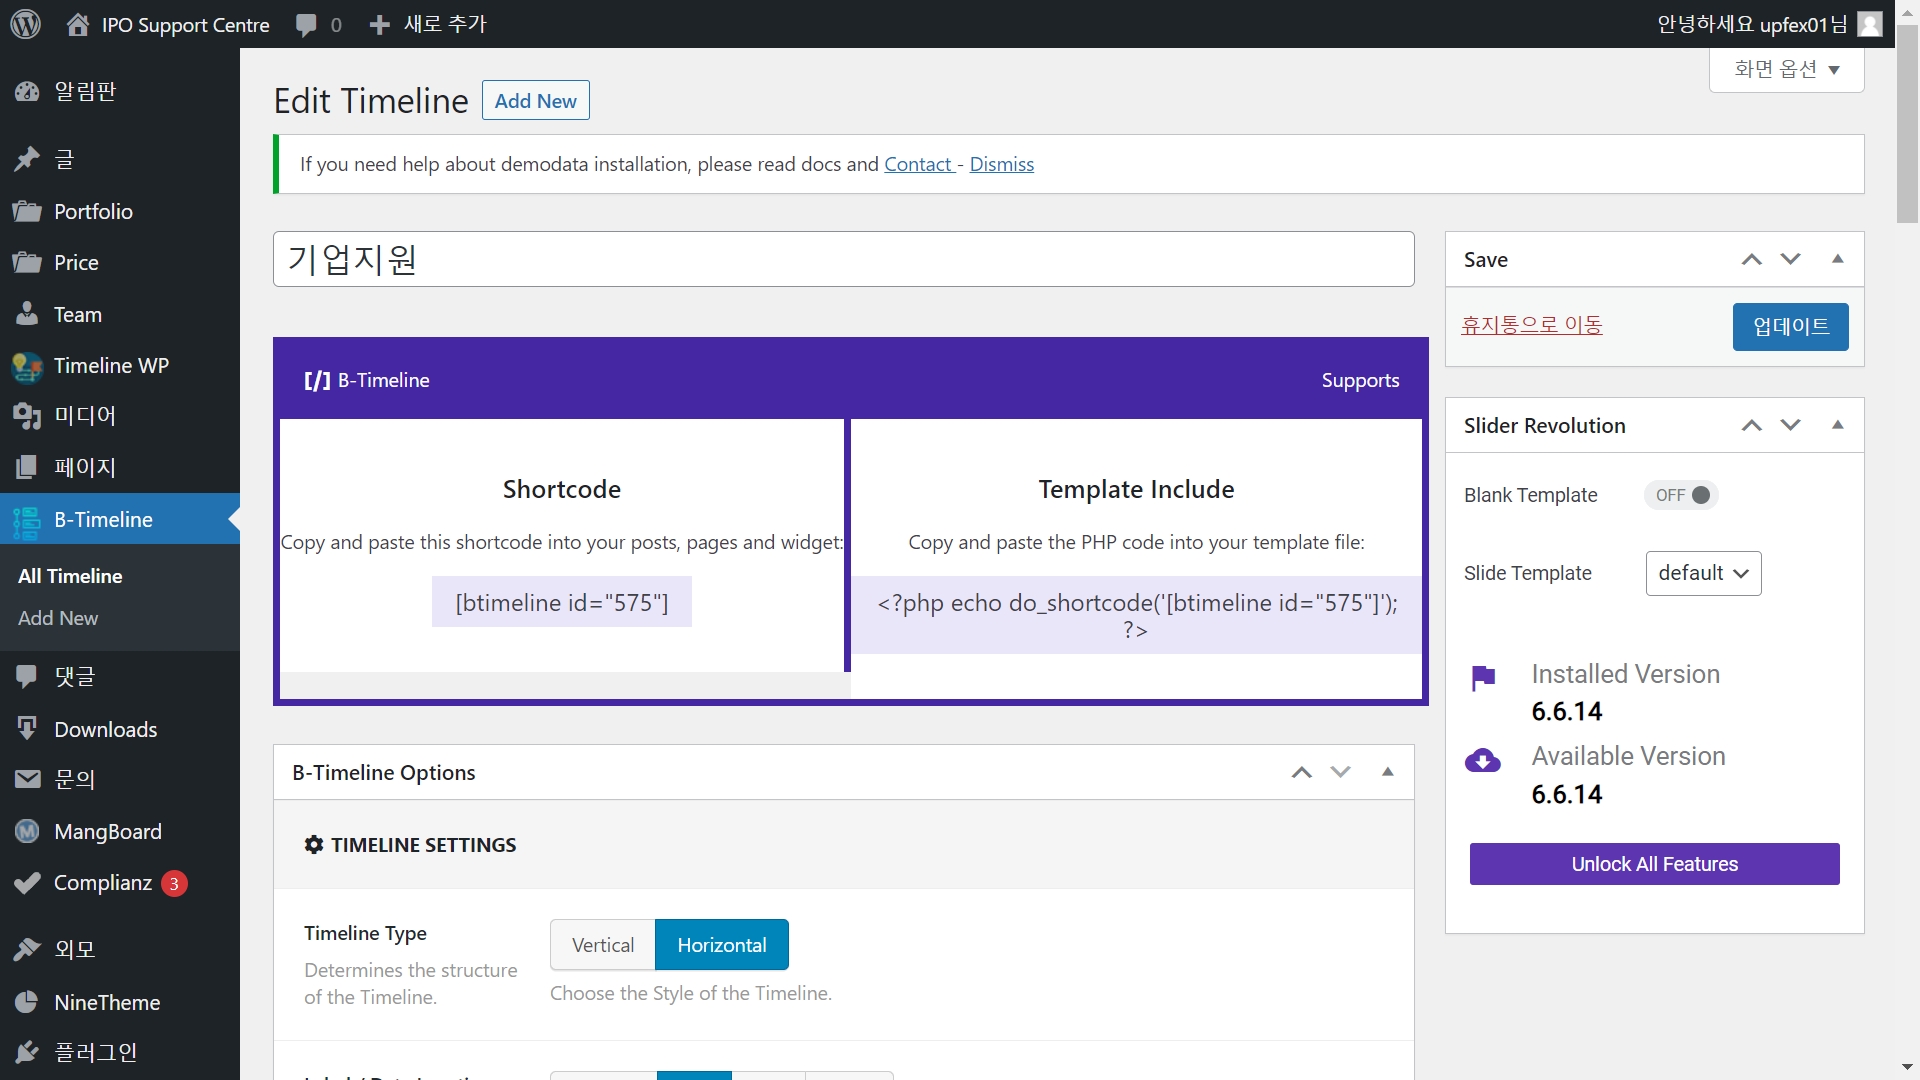Click the dashboard gauge icon

27,91
